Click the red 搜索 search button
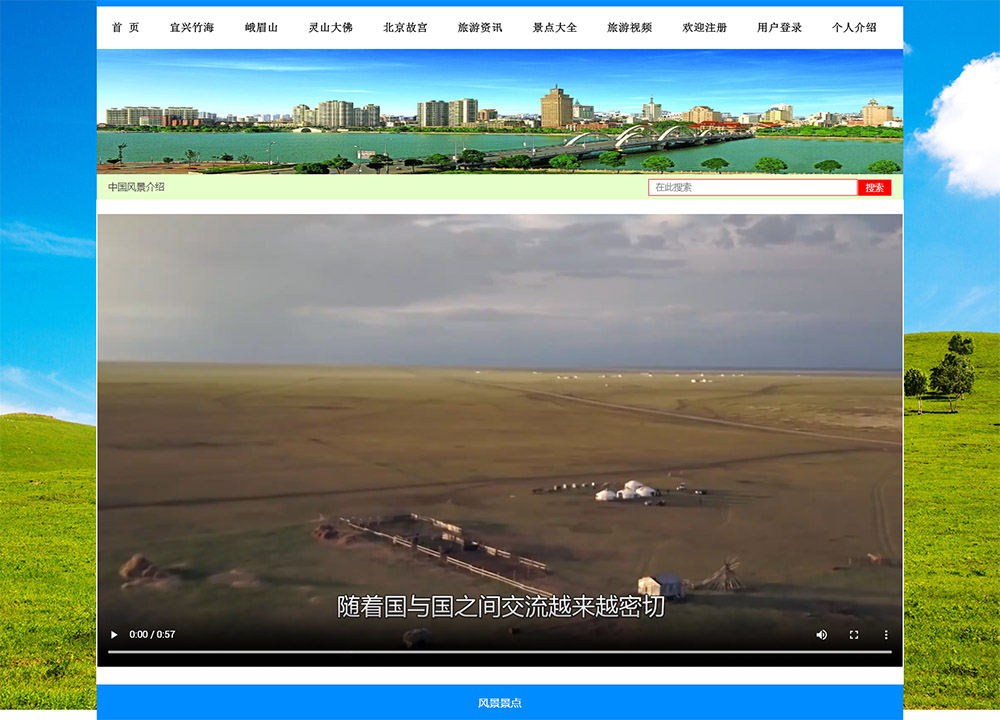This screenshot has width=1000, height=720. (874, 187)
